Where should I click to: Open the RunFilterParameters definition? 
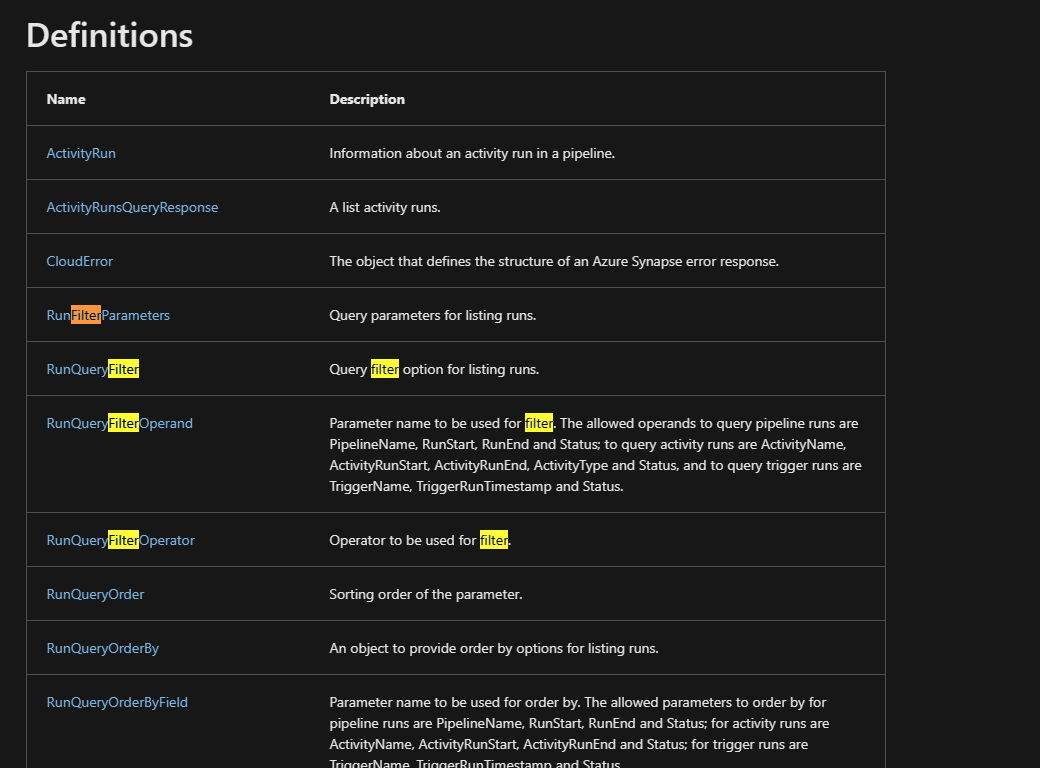click(108, 314)
